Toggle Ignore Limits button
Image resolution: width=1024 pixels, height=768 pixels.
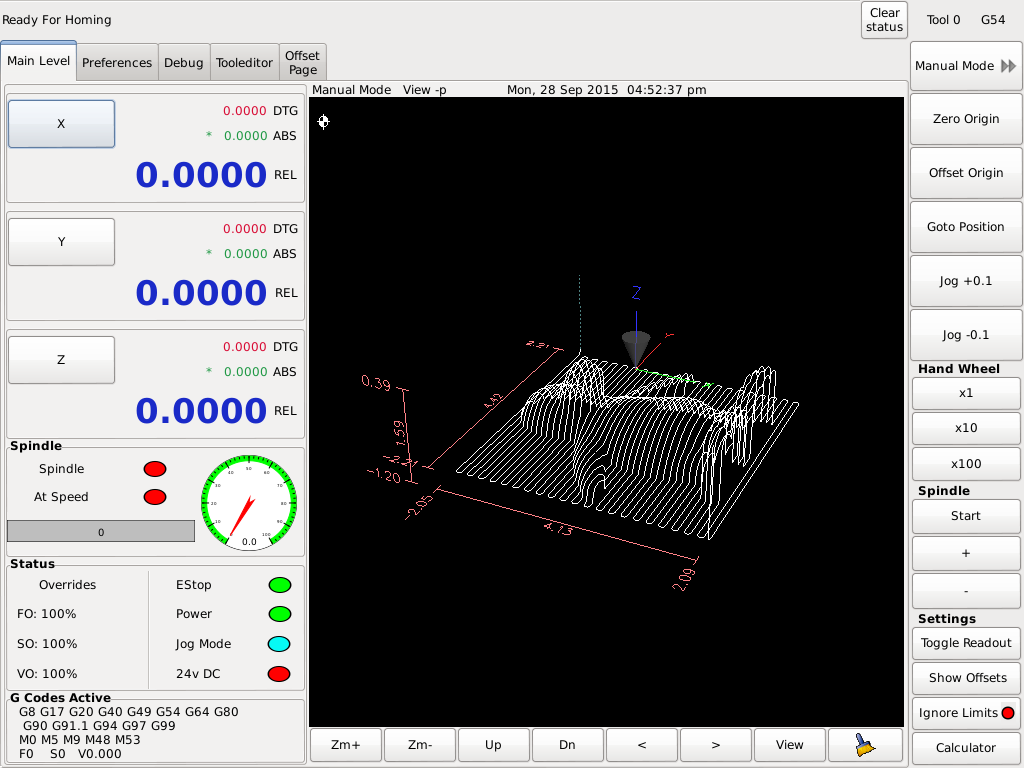(x=967, y=713)
